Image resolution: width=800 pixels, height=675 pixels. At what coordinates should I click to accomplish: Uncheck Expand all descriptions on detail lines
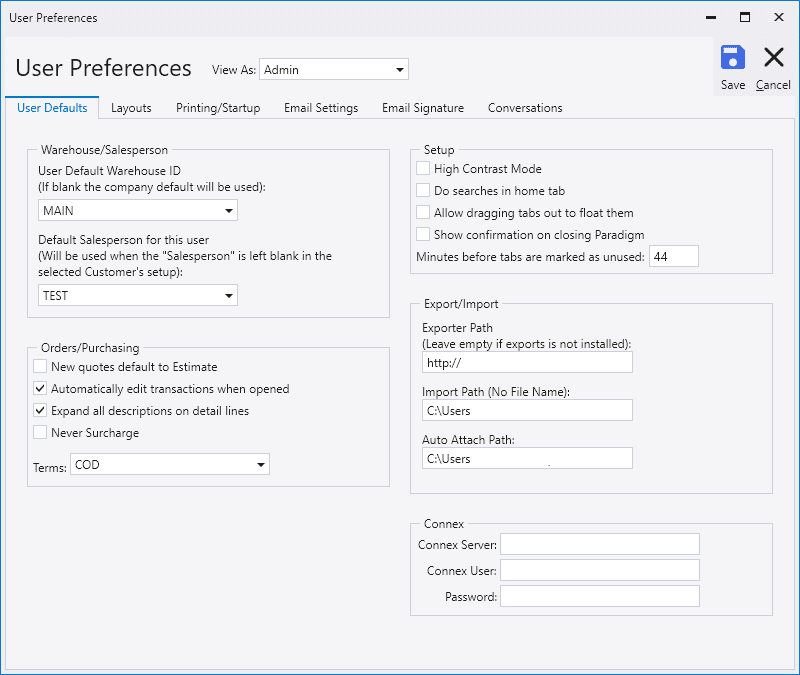click(x=40, y=411)
